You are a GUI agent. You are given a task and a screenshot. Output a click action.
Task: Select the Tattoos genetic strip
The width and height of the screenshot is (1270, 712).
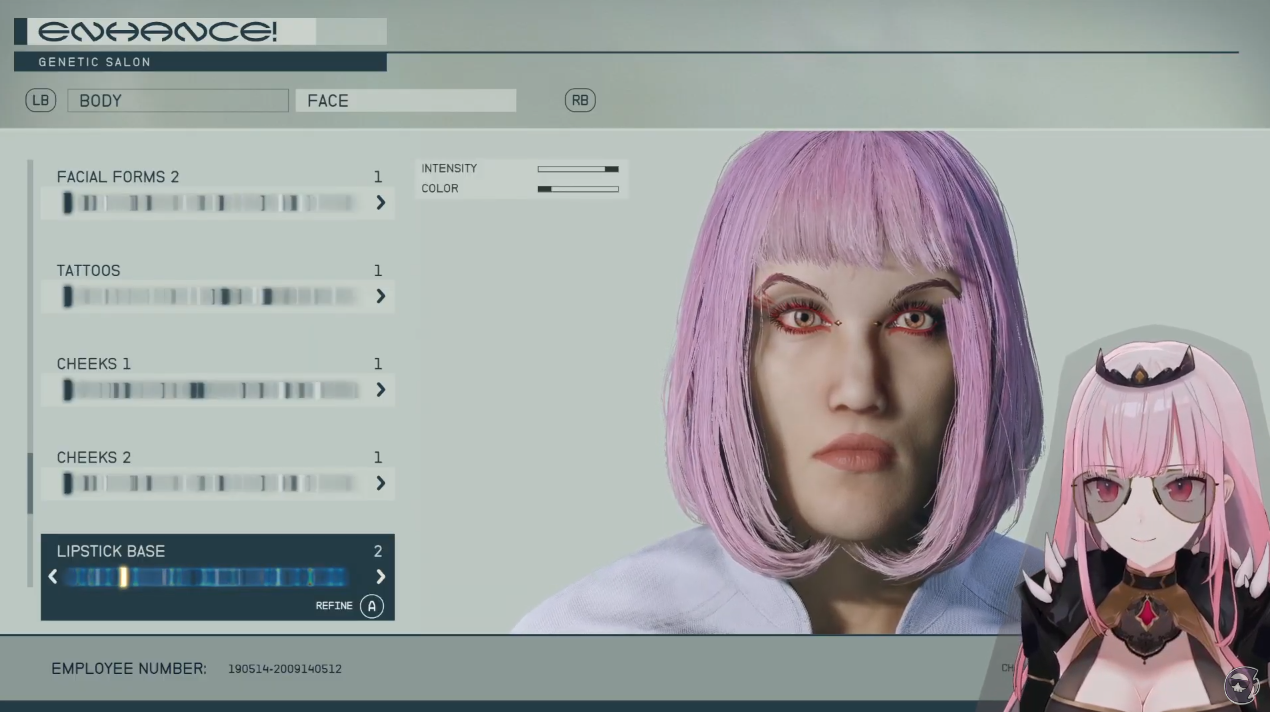(x=210, y=296)
